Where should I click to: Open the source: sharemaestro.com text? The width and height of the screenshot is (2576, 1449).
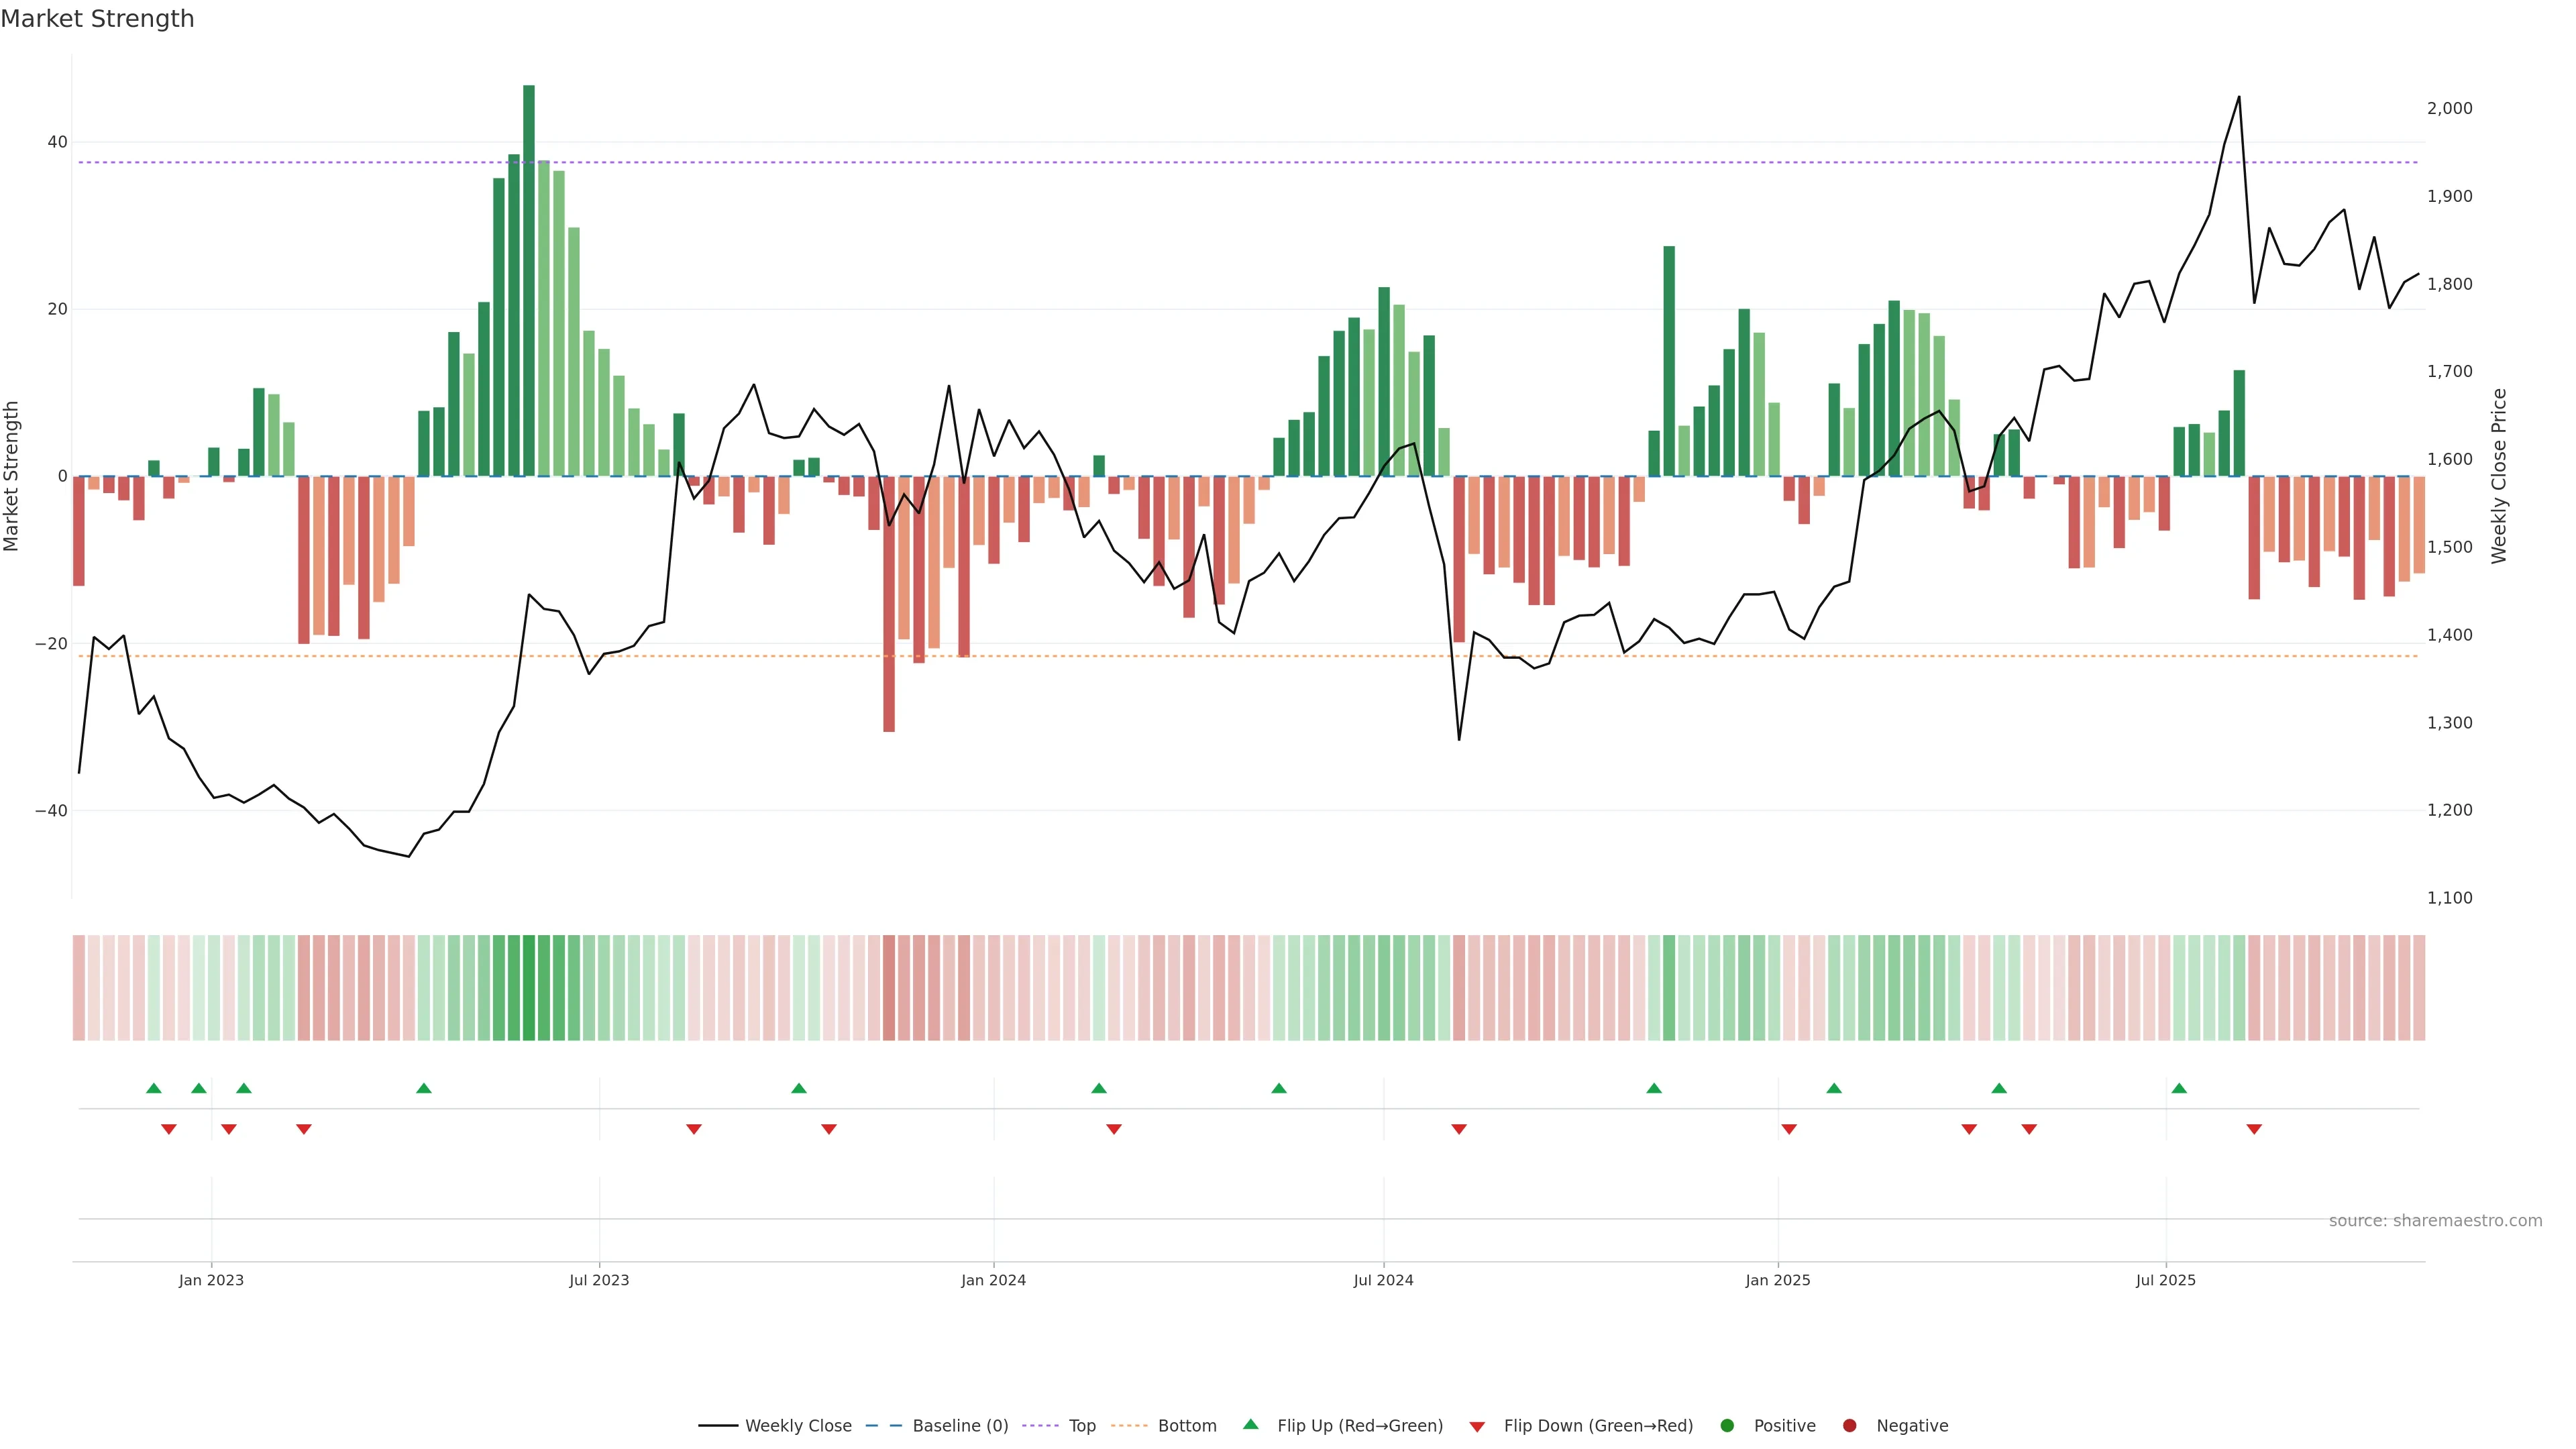[x=2435, y=1221]
